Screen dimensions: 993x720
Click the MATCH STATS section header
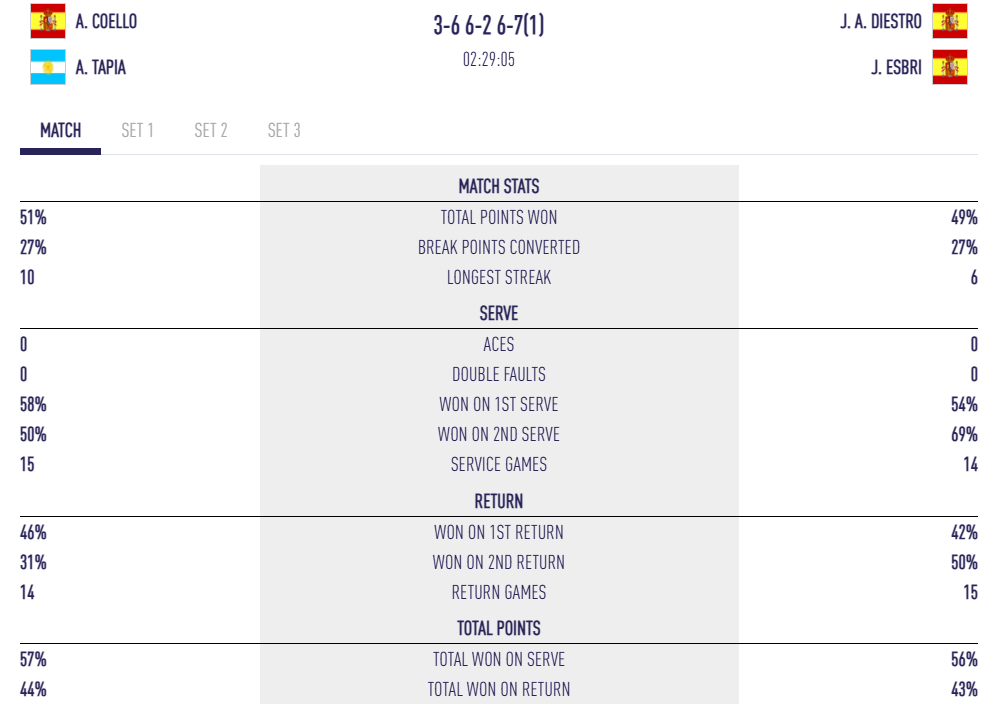pos(499,187)
